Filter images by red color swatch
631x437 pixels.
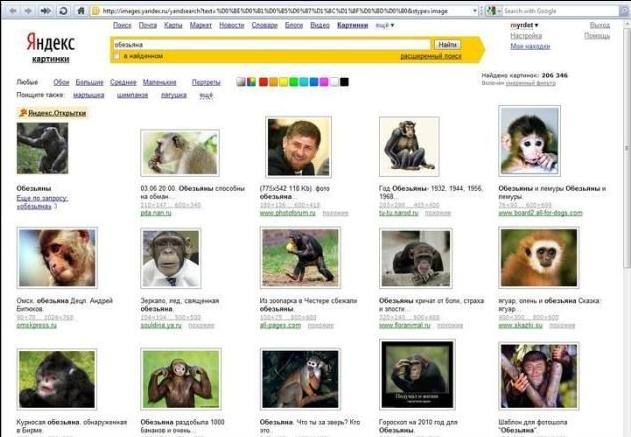(263, 82)
